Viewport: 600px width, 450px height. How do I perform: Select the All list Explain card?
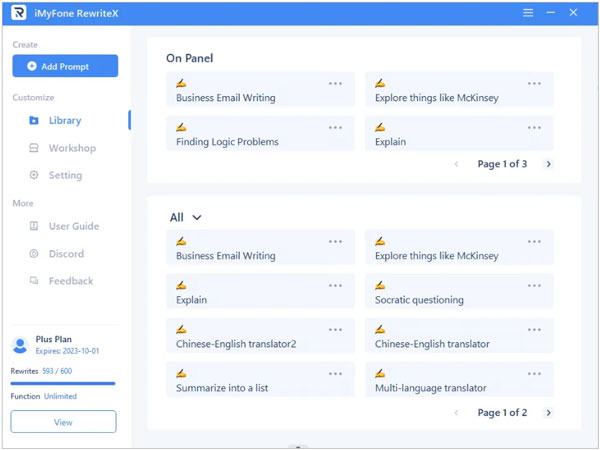261,292
